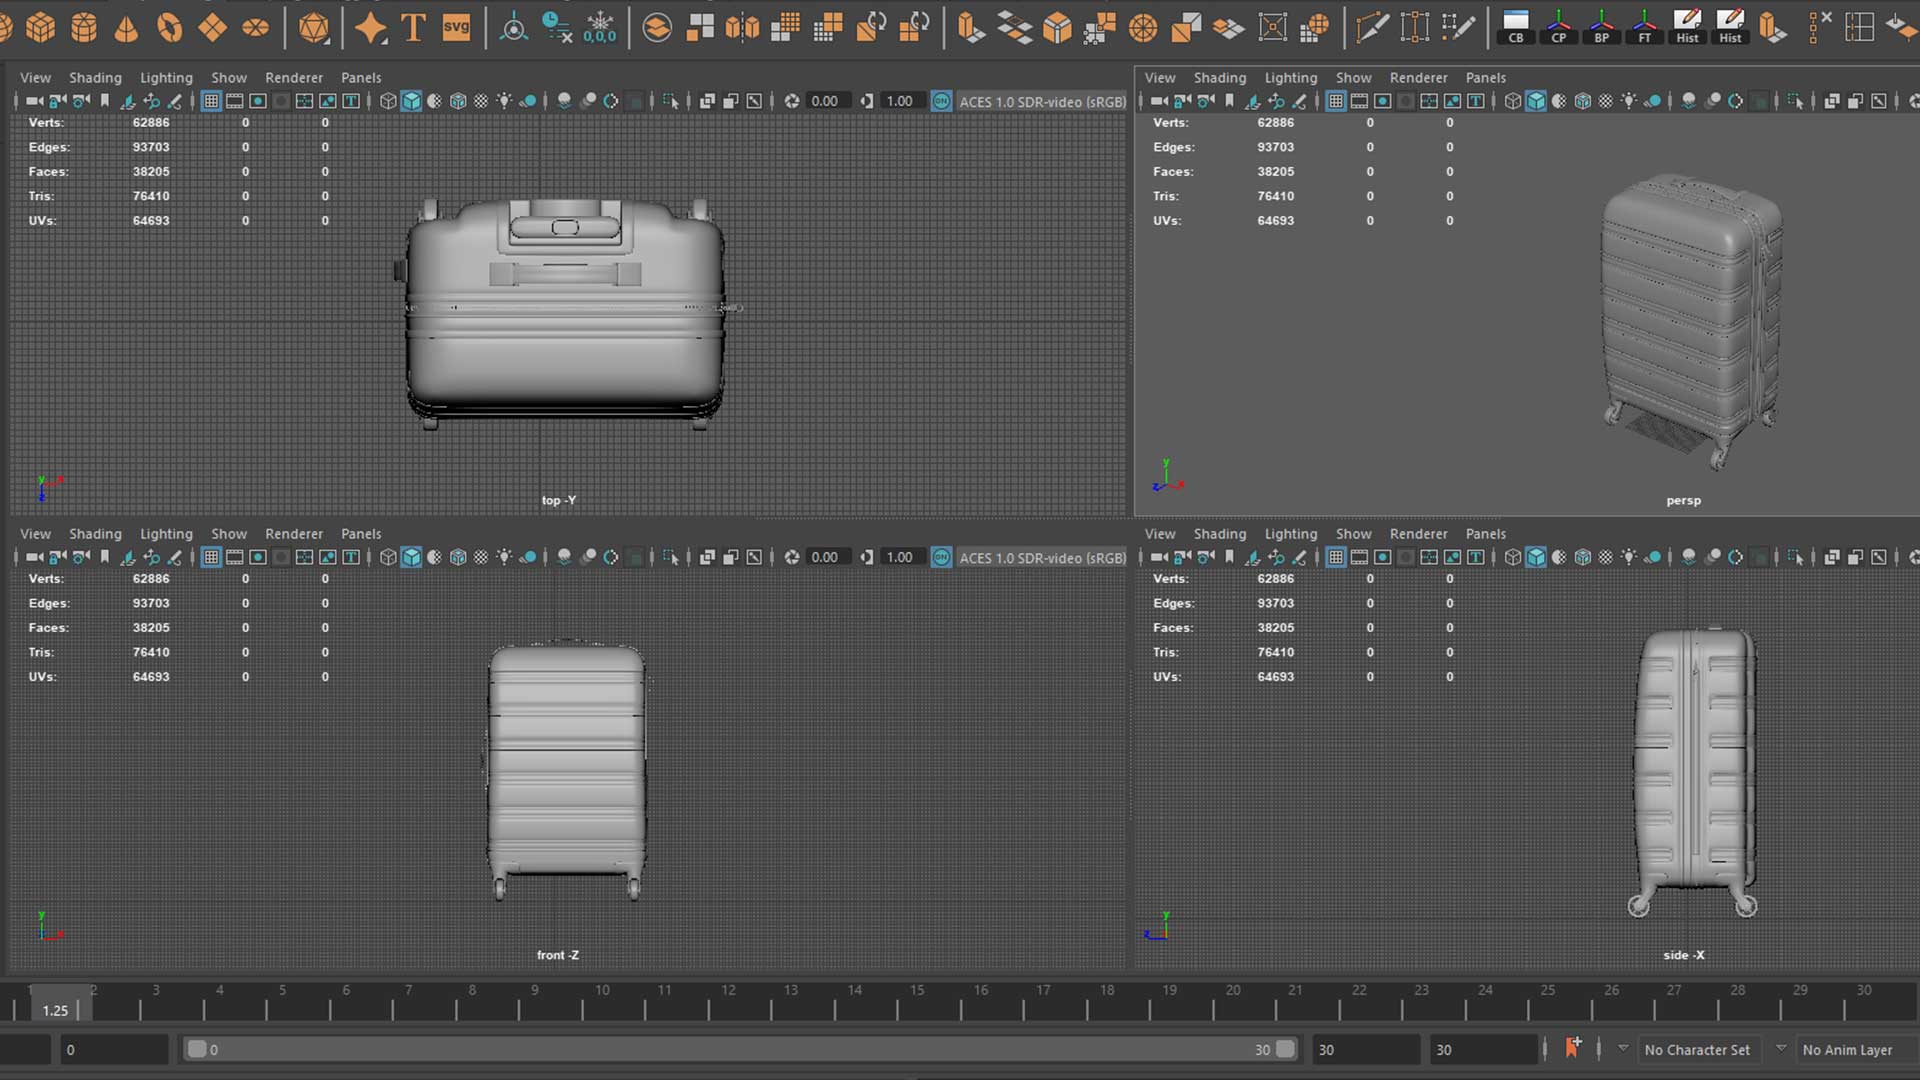Click the first Hist shelf button
This screenshot has height=1080, width=1920.
click(x=1687, y=27)
